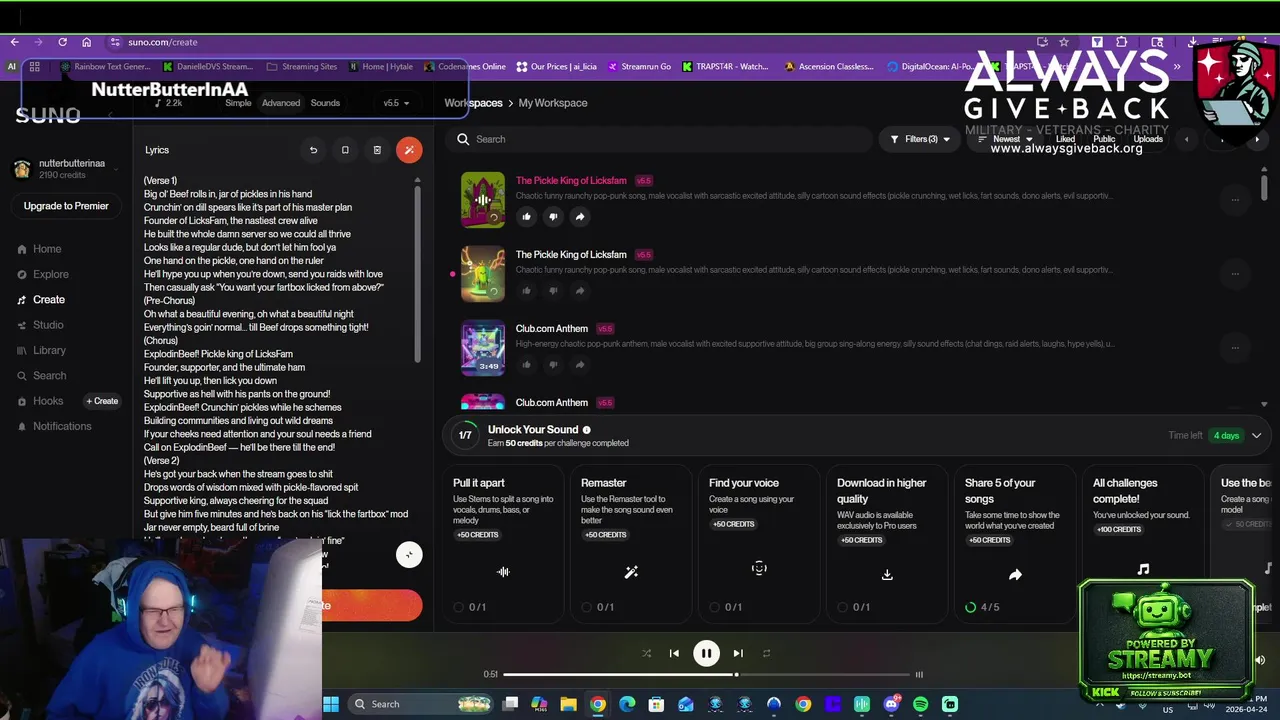Dislike the pink-titled Pickle King song

(x=553, y=216)
